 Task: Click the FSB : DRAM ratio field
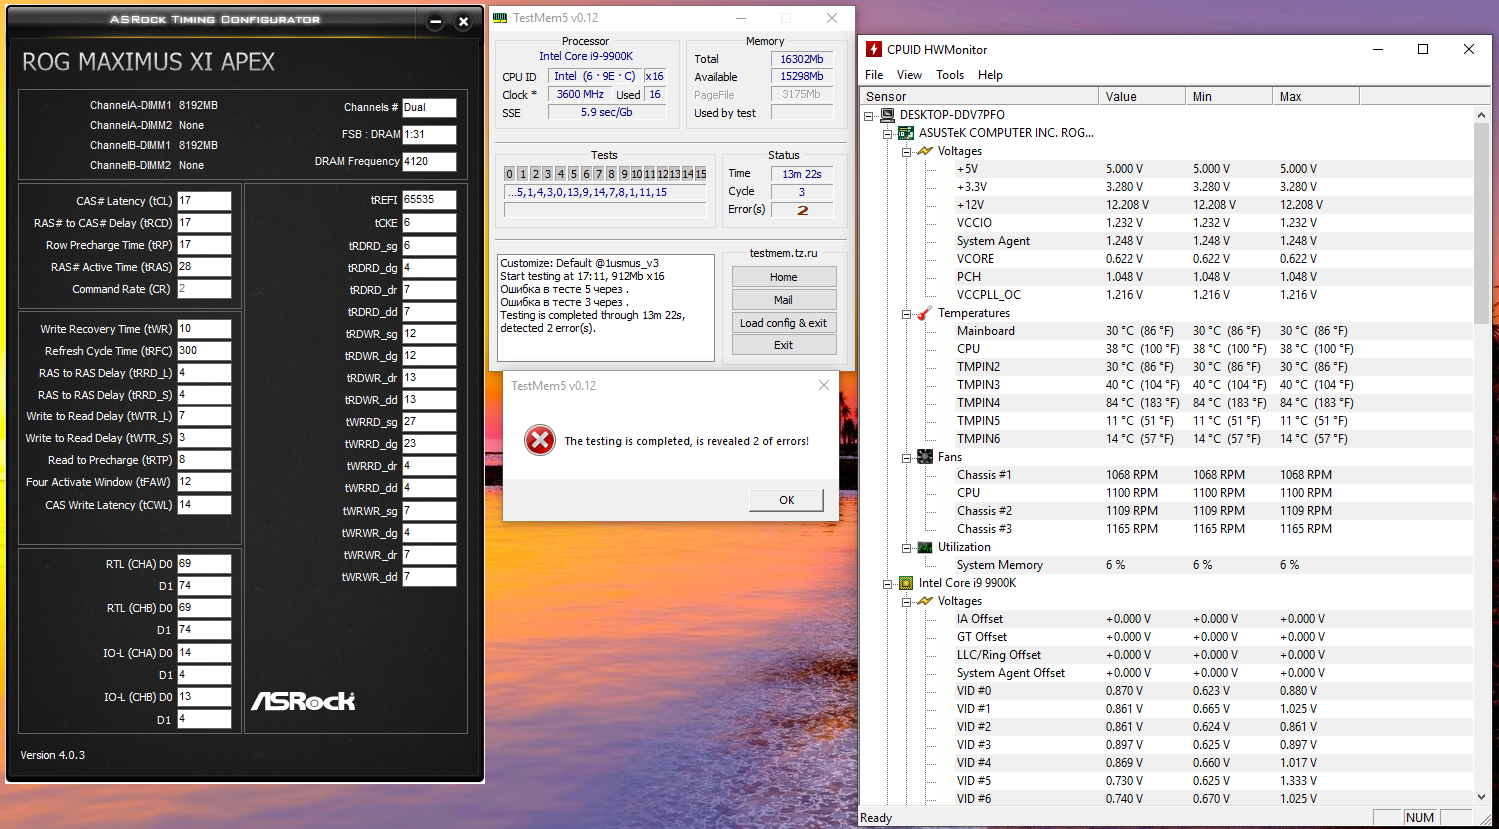[429, 134]
